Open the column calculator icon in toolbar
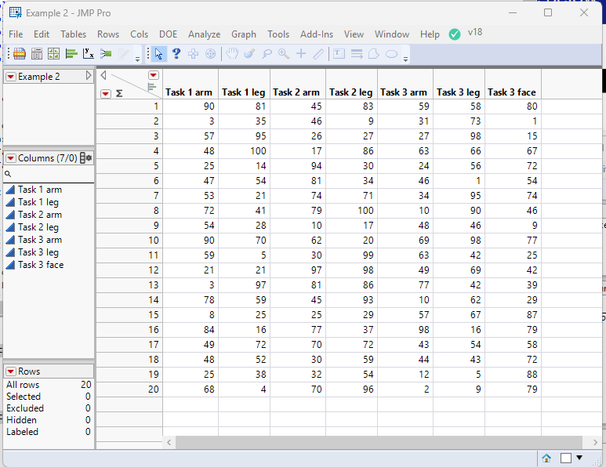This screenshot has height=467, width=606. click(x=37, y=54)
